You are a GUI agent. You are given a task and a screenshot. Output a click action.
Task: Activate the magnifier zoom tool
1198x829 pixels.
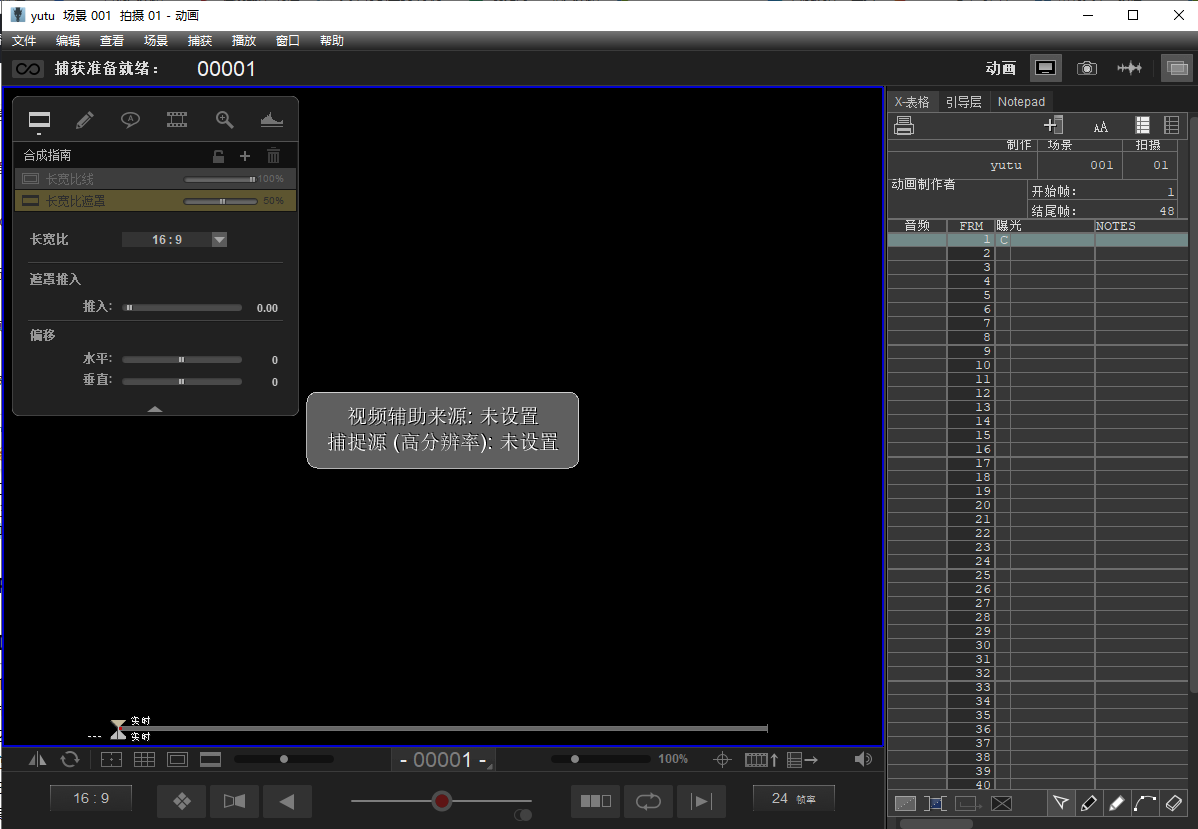coord(224,120)
